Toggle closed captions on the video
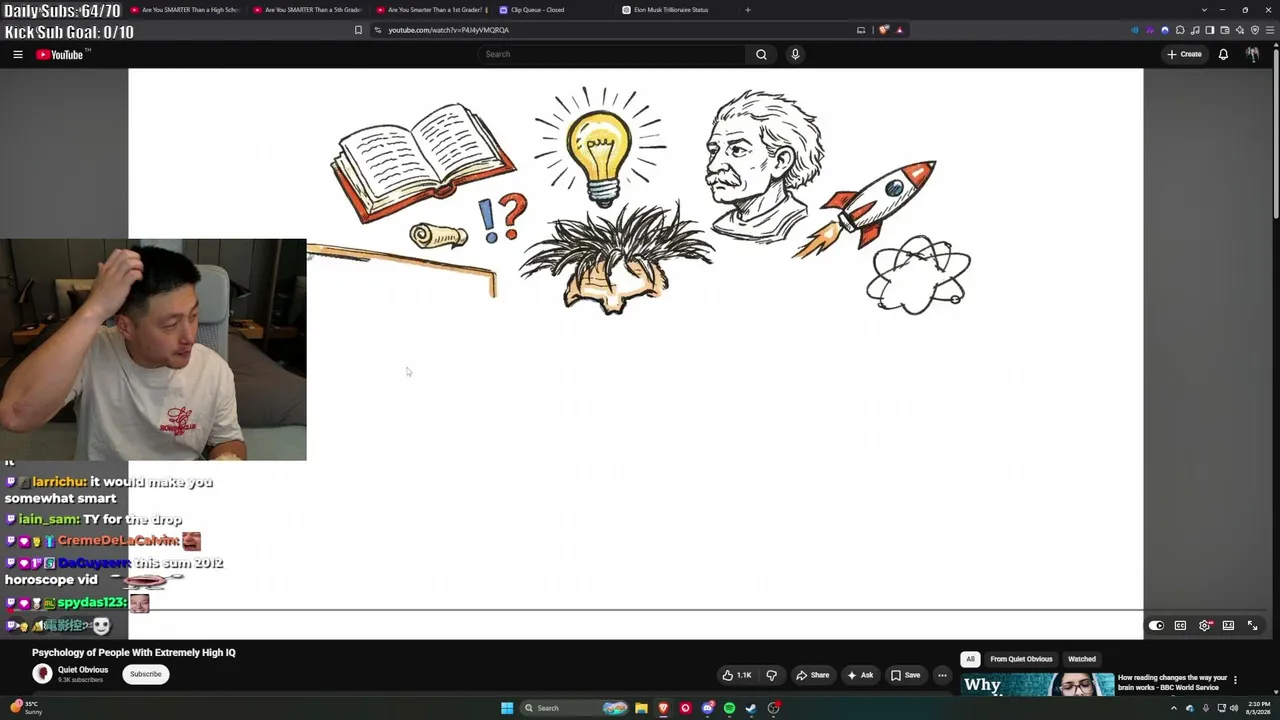 pos(1180,626)
